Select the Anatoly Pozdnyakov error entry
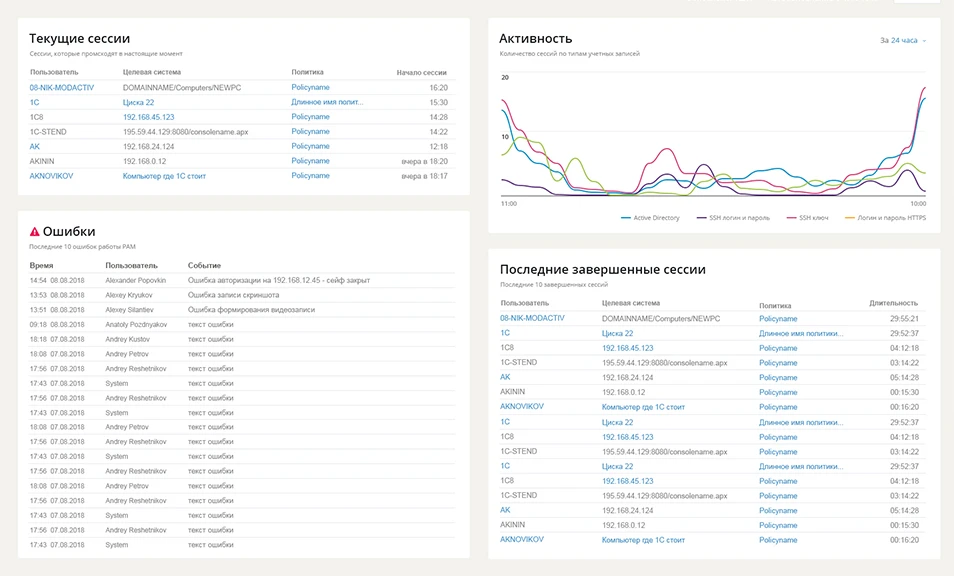954x576 pixels. (136, 324)
